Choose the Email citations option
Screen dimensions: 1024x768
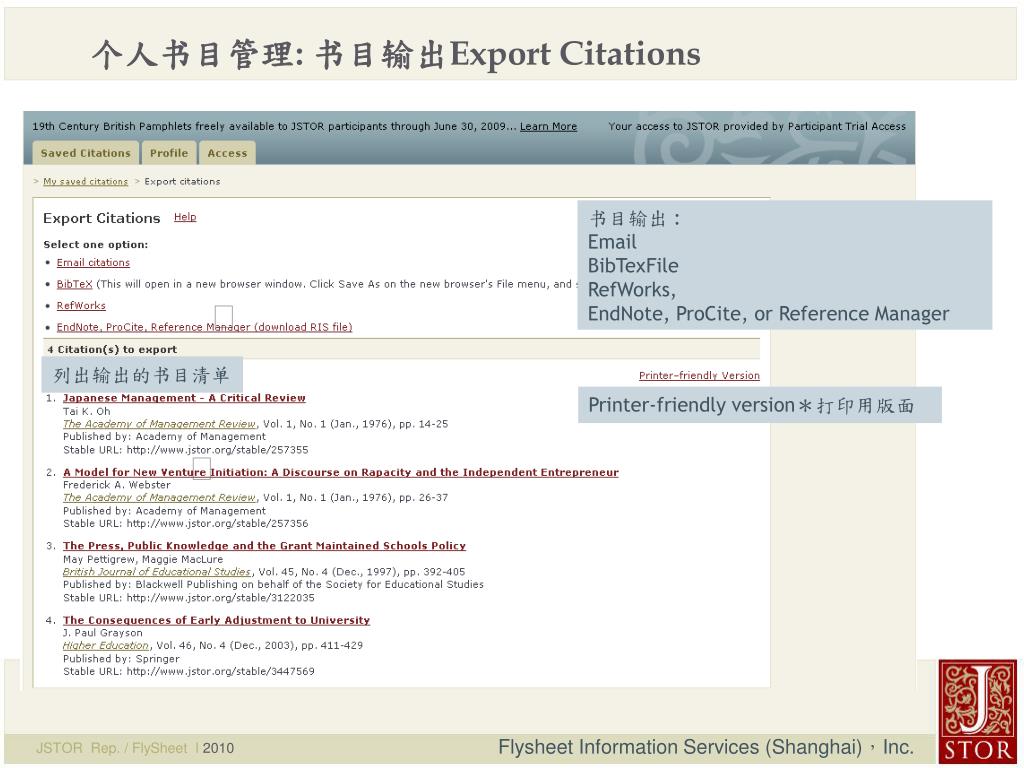[93, 263]
